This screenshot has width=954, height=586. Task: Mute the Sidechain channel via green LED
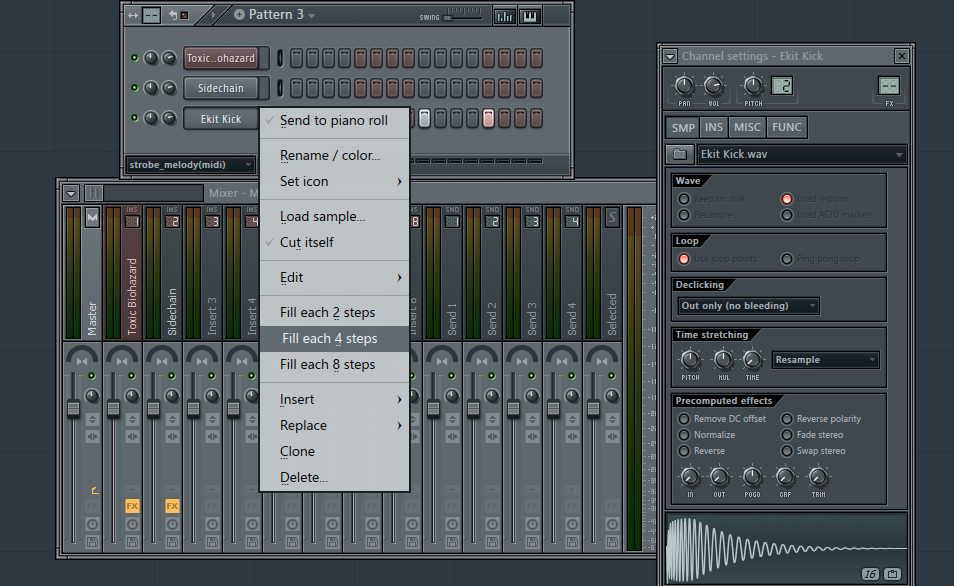coord(135,88)
